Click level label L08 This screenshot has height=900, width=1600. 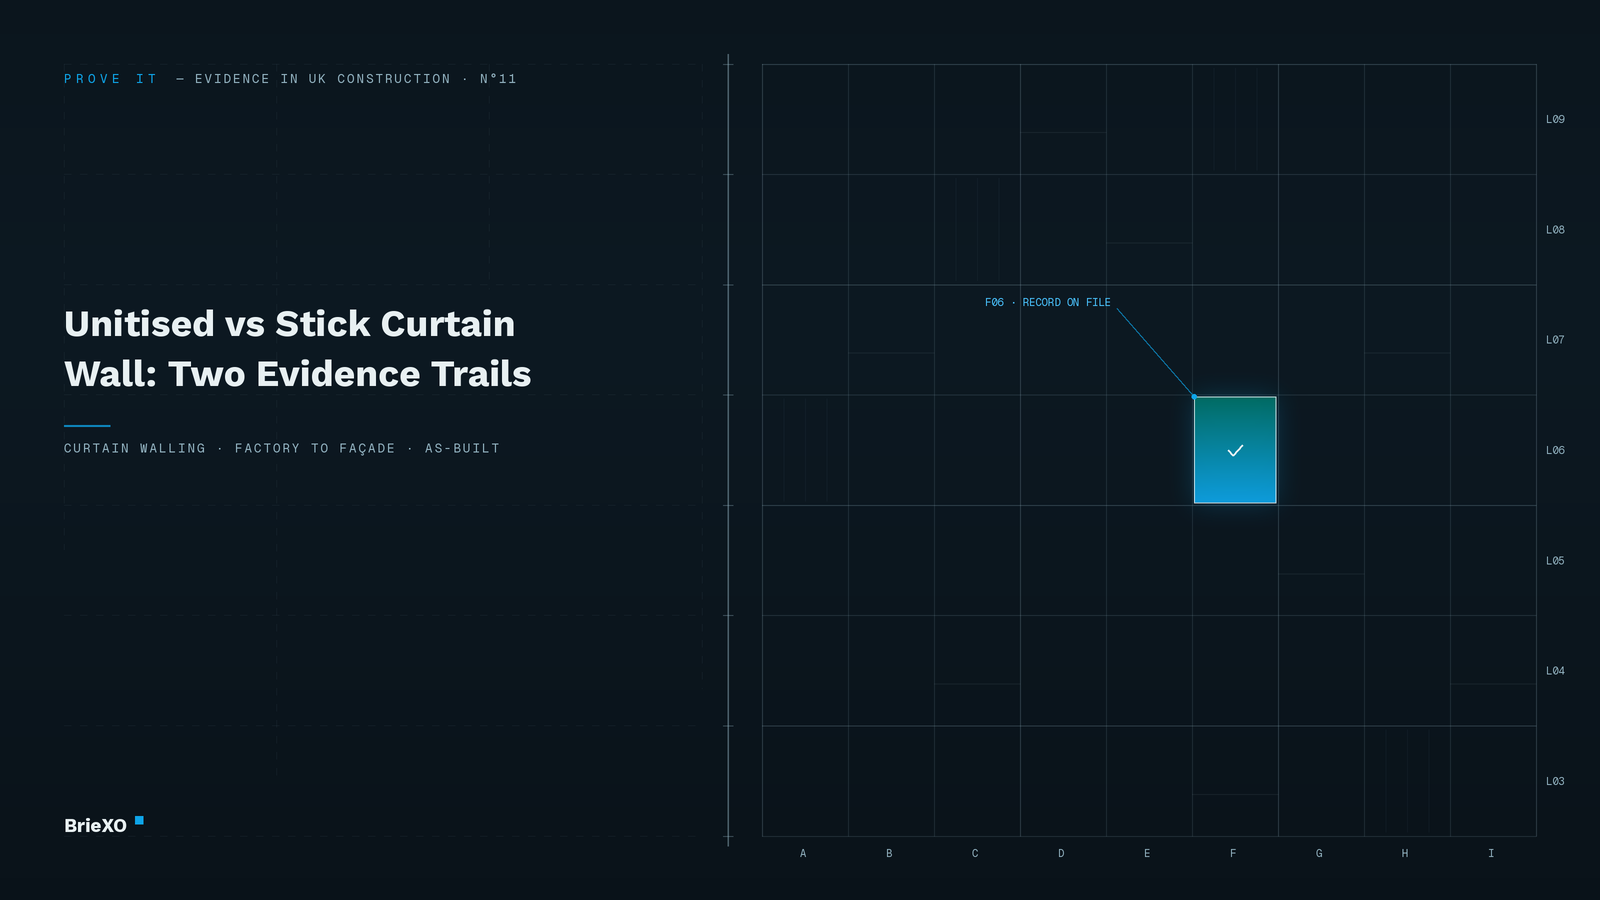pos(1555,230)
